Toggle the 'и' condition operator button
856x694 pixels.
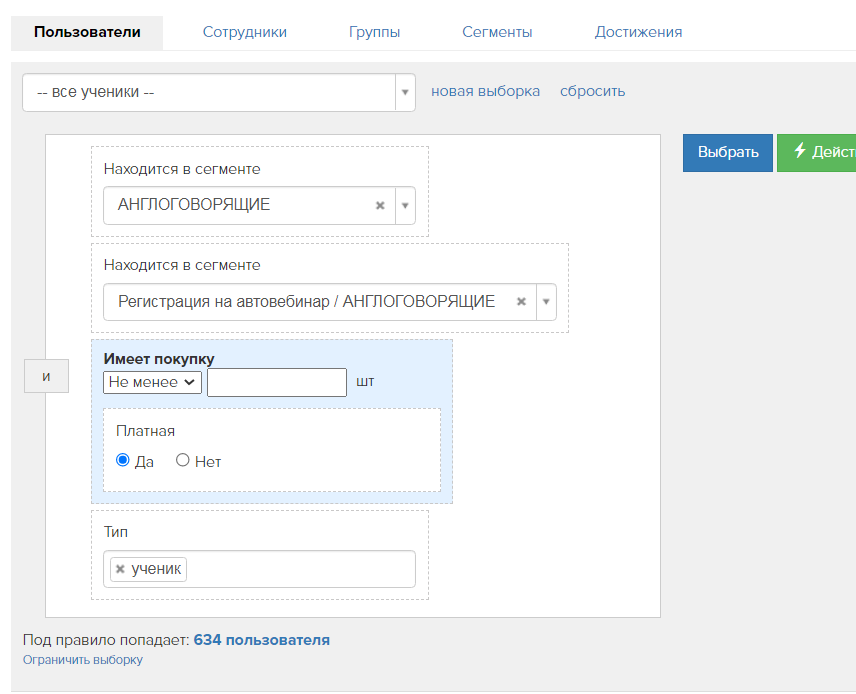pyautogui.click(x=46, y=376)
